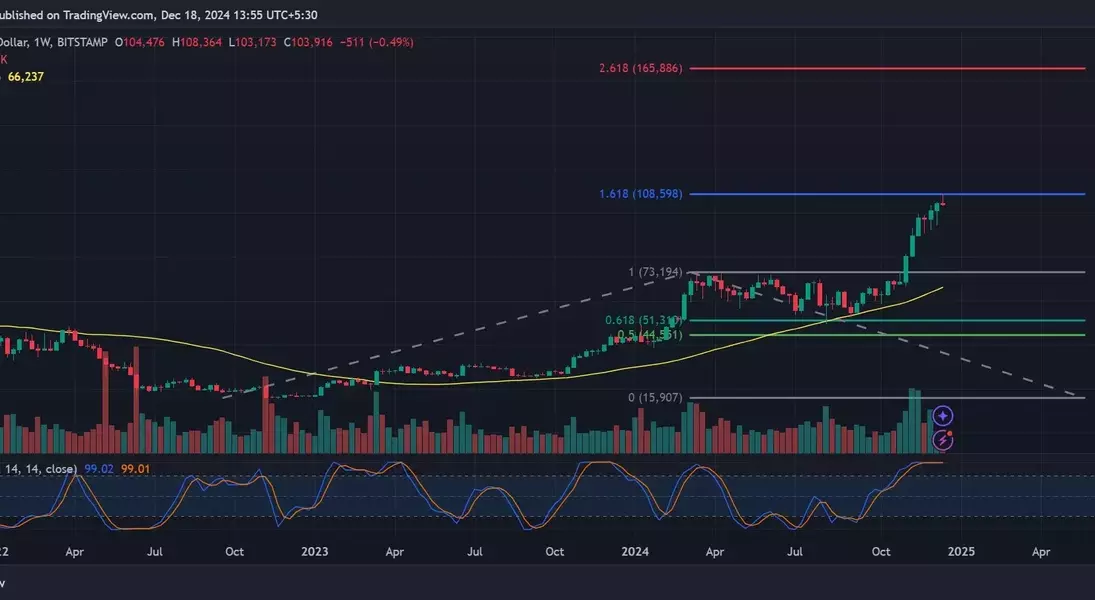
Task: Click the purple sparkle icon on the chart
Action: (x=942, y=416)
